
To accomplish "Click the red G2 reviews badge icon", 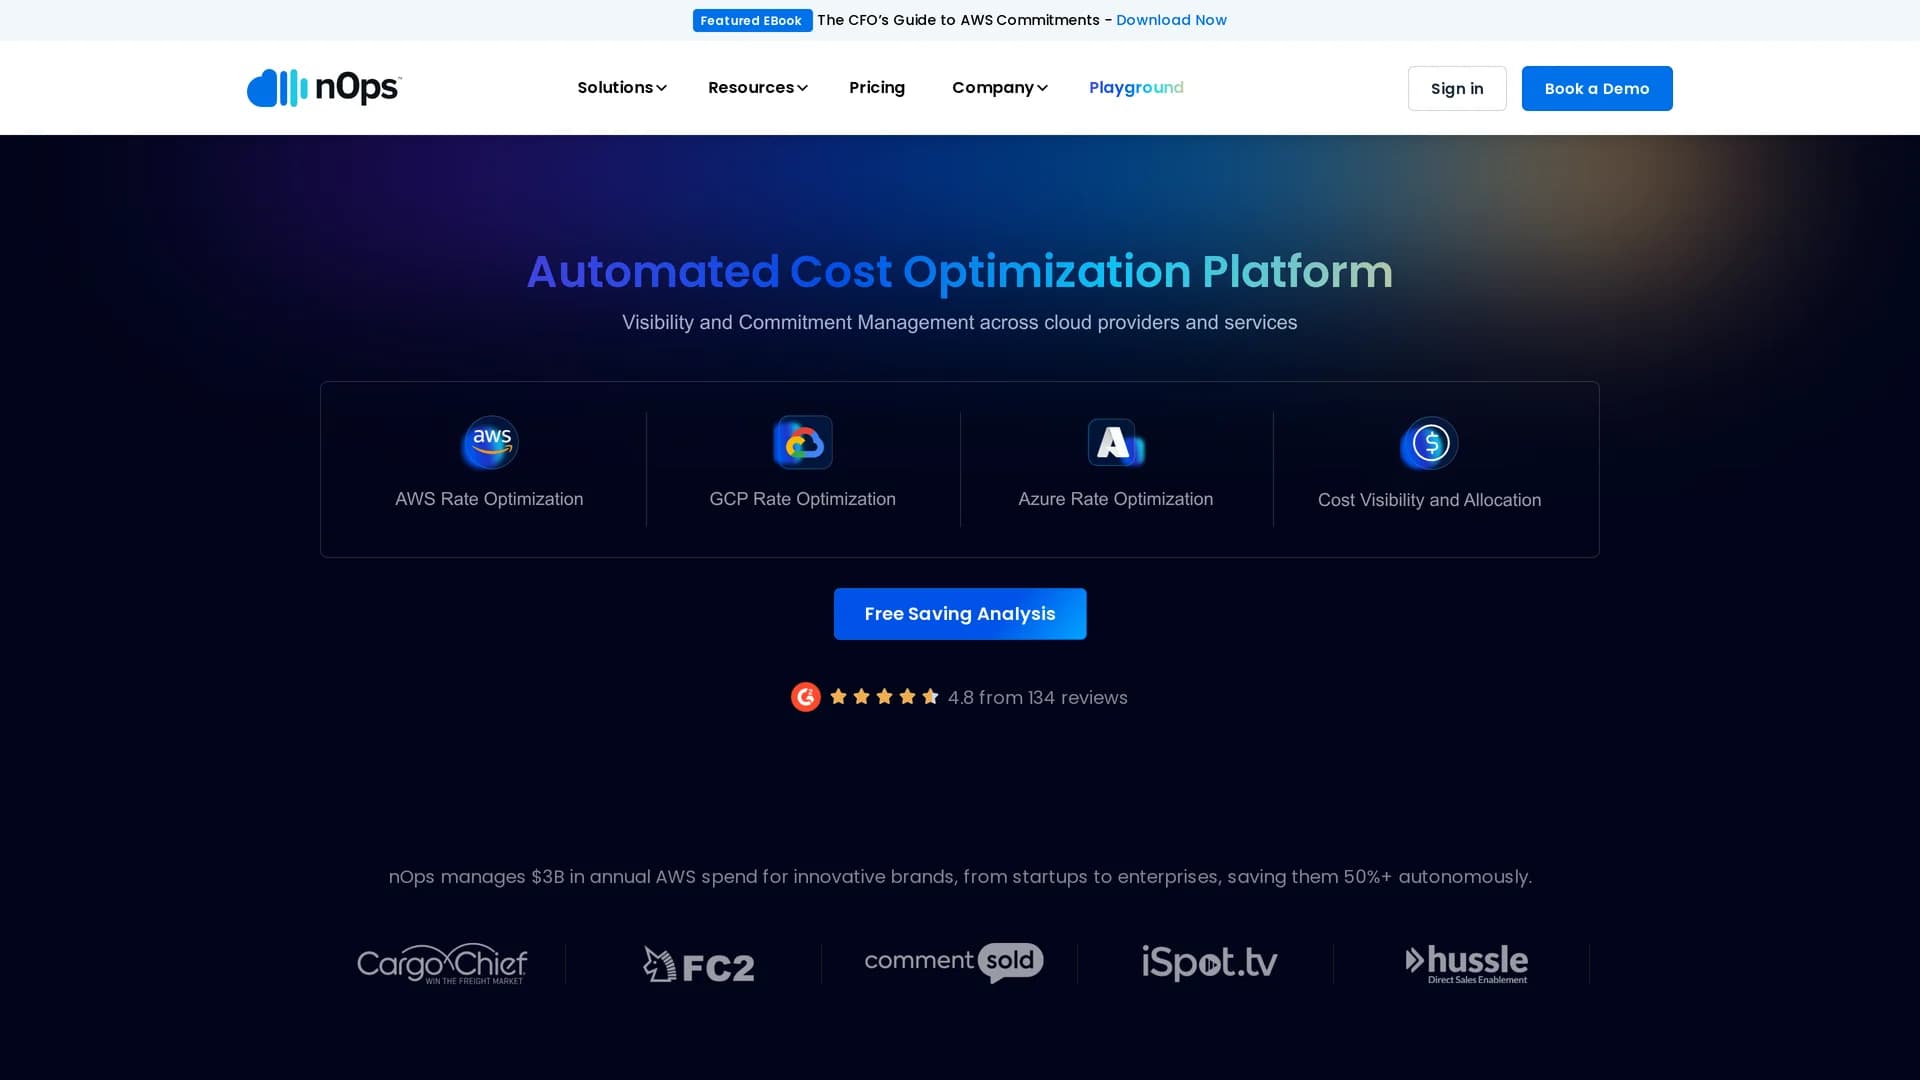I will pyautogui.click(x=806, y=697).
